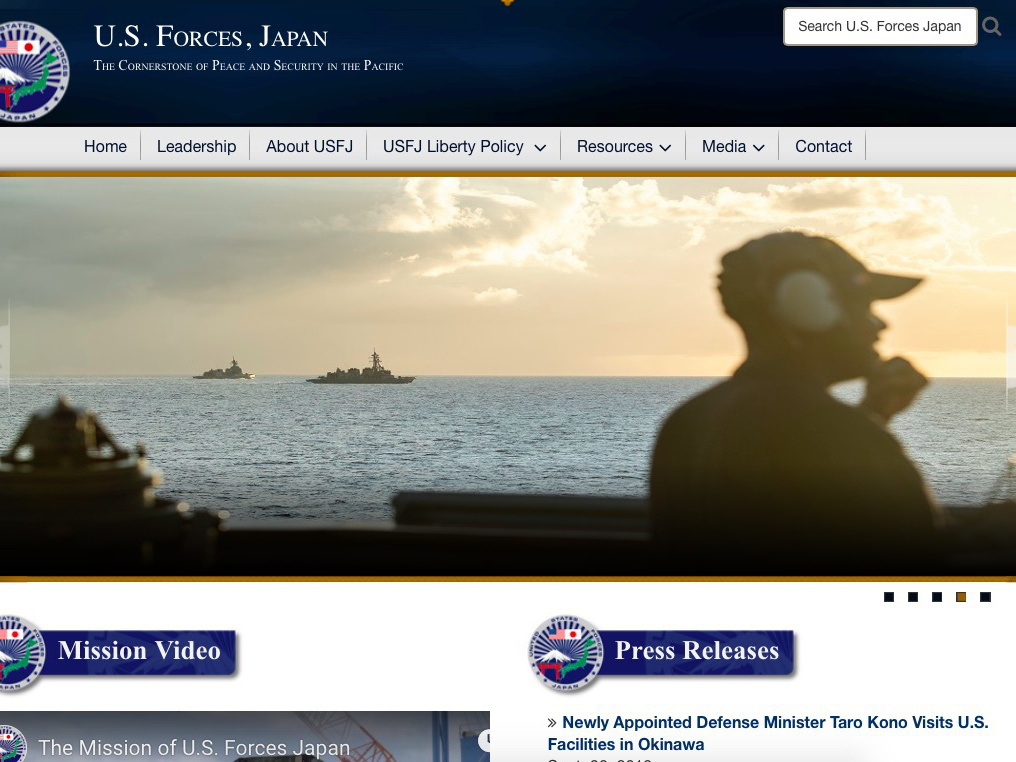
Task: Click the search magnifier icon
Action: [991, 27]
